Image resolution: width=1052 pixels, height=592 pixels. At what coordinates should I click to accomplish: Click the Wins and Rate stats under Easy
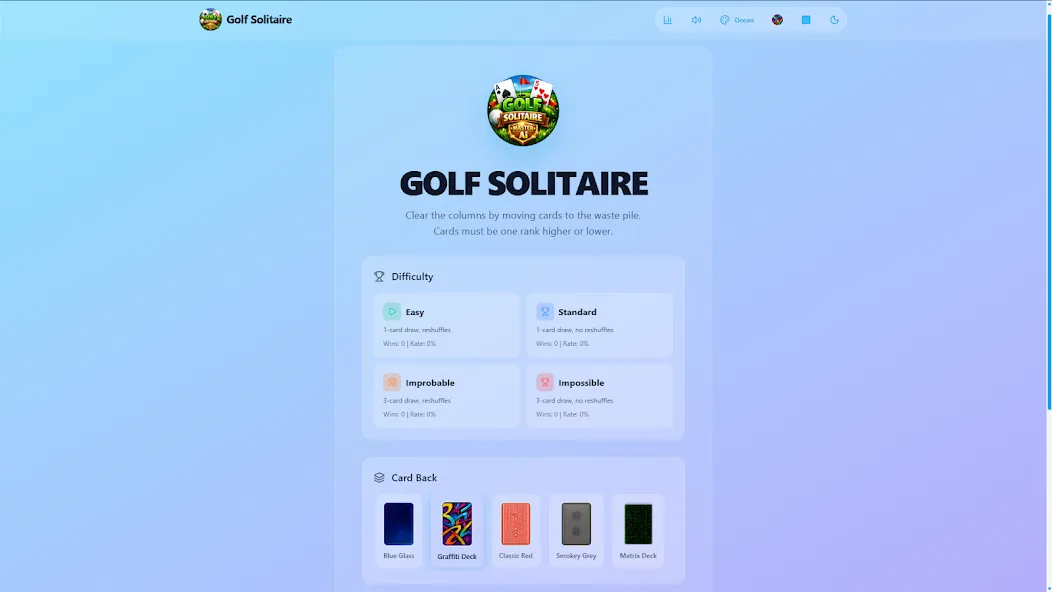409,344
